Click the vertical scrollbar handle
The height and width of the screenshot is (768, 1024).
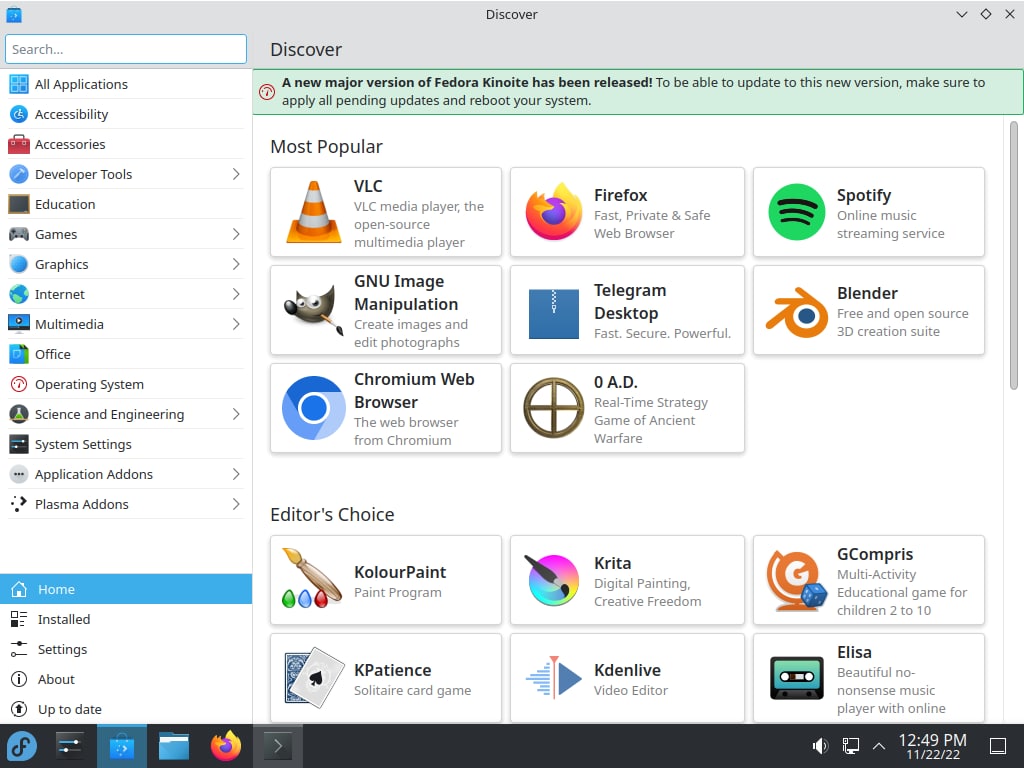click(x=1014, y=255)
